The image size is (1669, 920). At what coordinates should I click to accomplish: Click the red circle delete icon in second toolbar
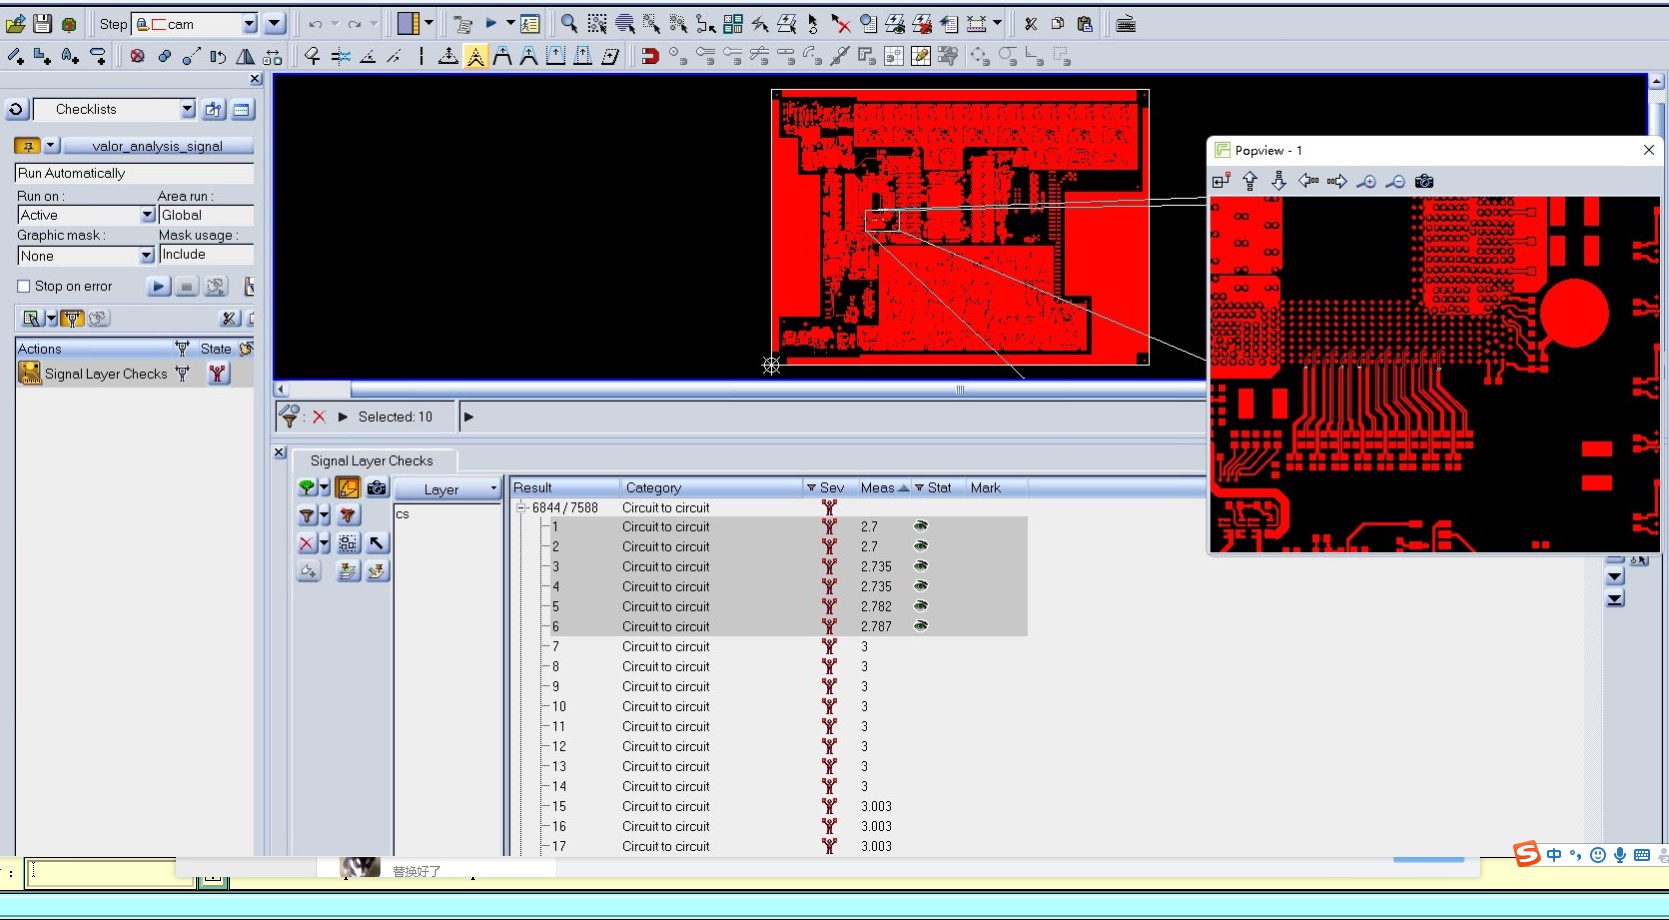(137, 56)
